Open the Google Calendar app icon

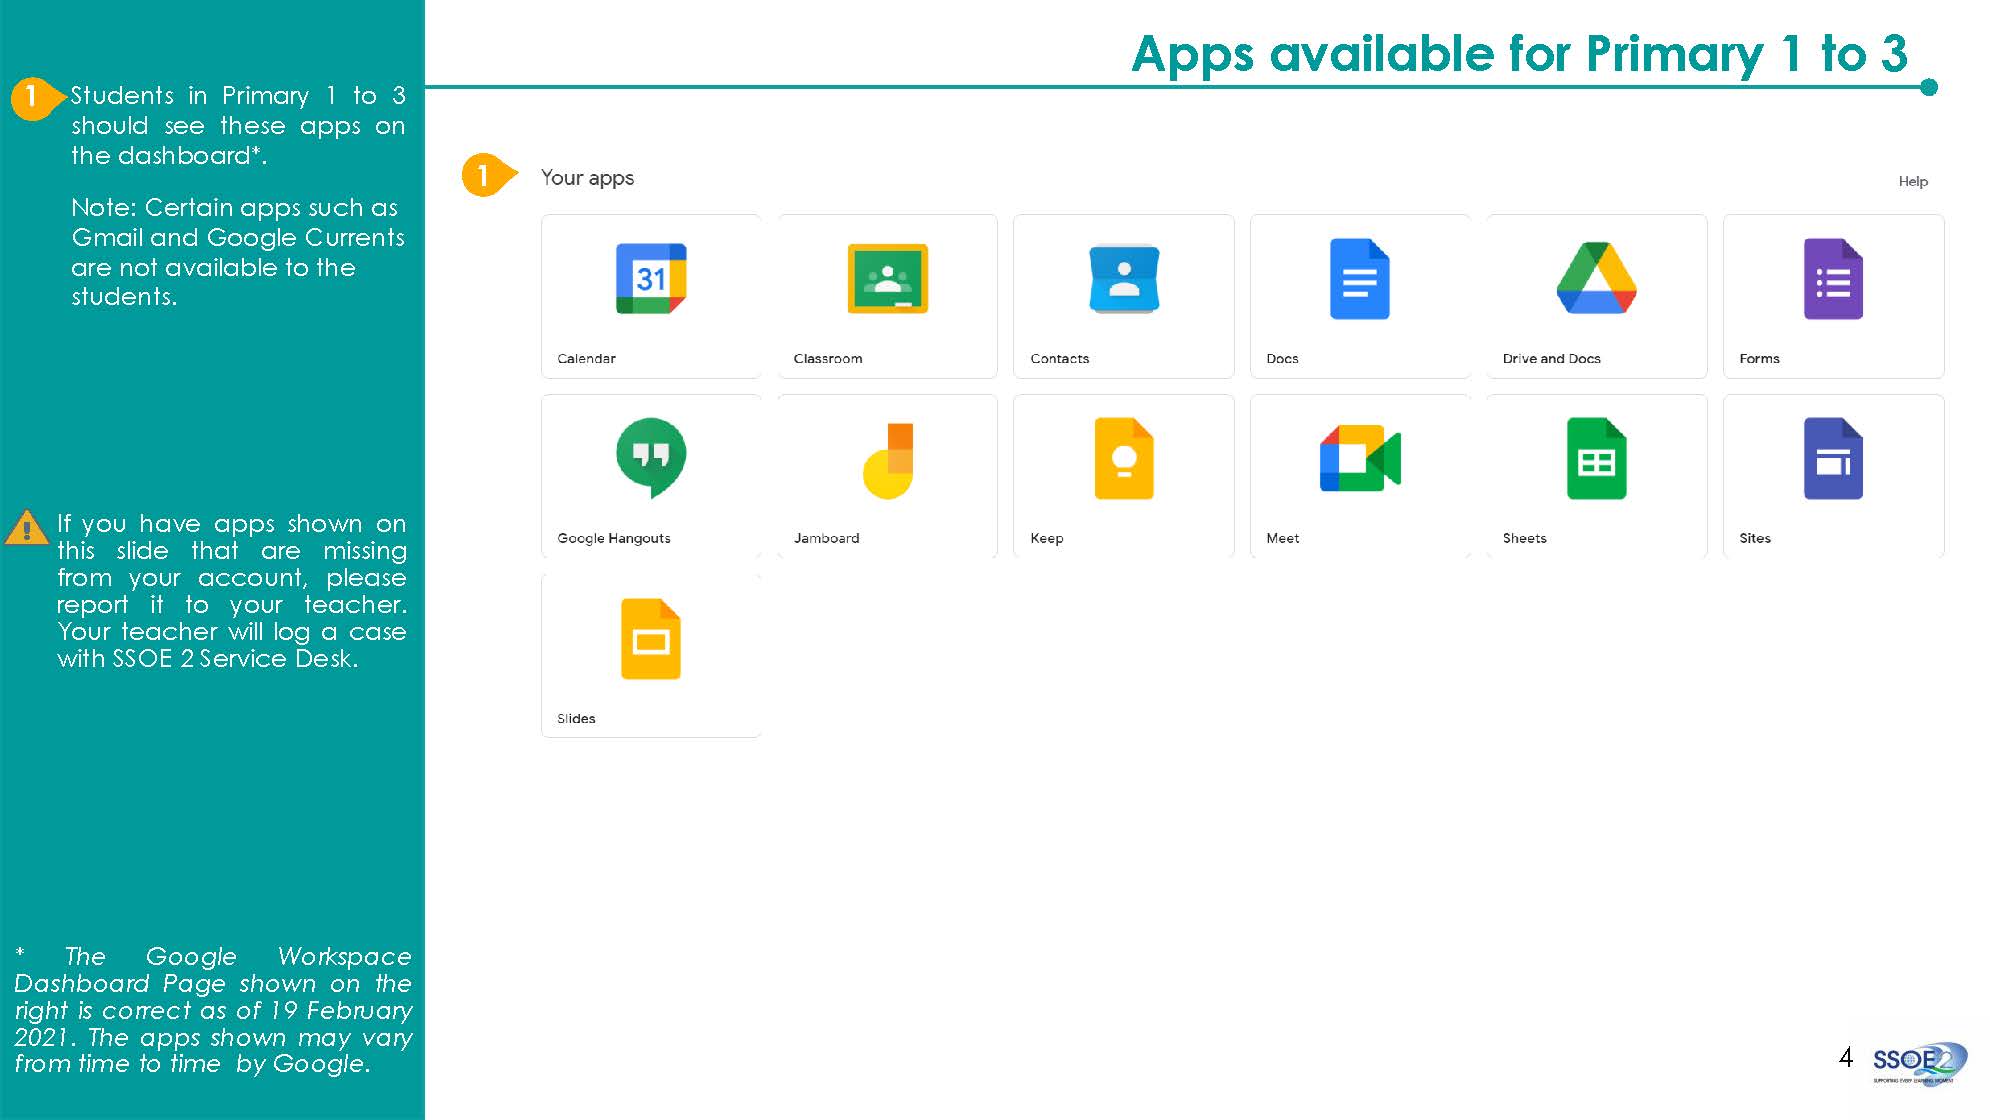coord(651,278)
